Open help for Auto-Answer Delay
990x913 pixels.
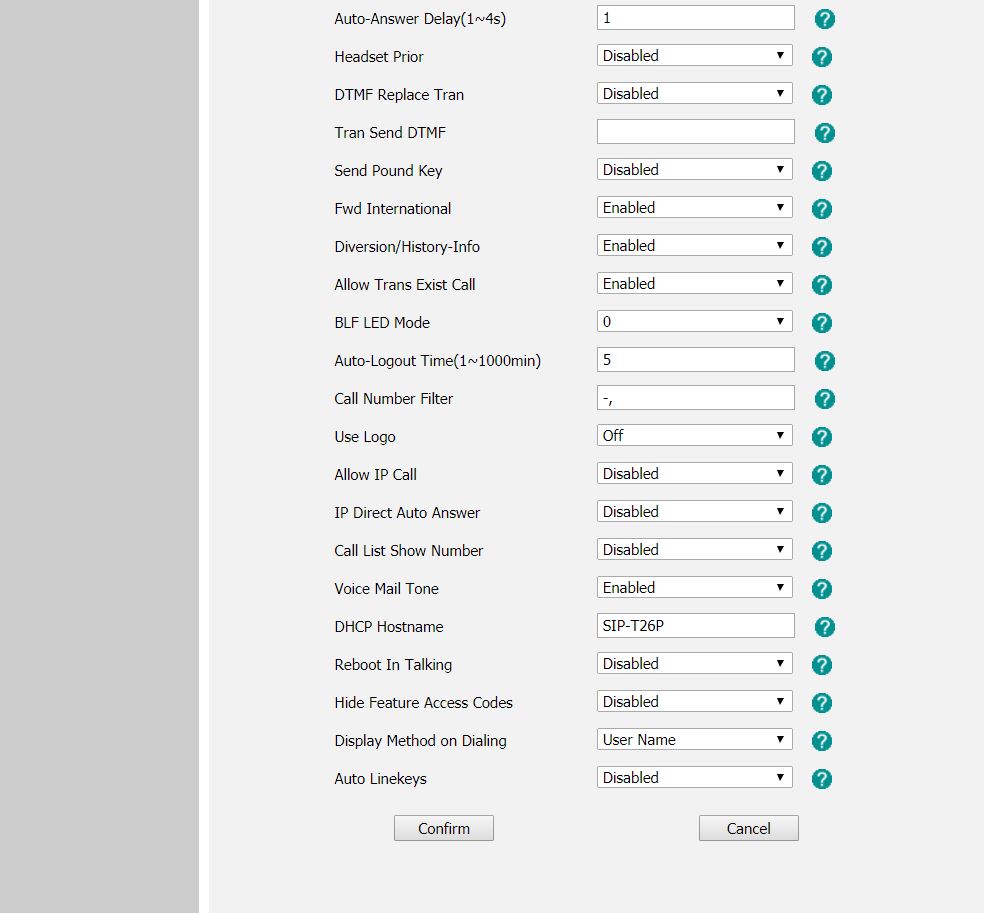coord(825,19)
